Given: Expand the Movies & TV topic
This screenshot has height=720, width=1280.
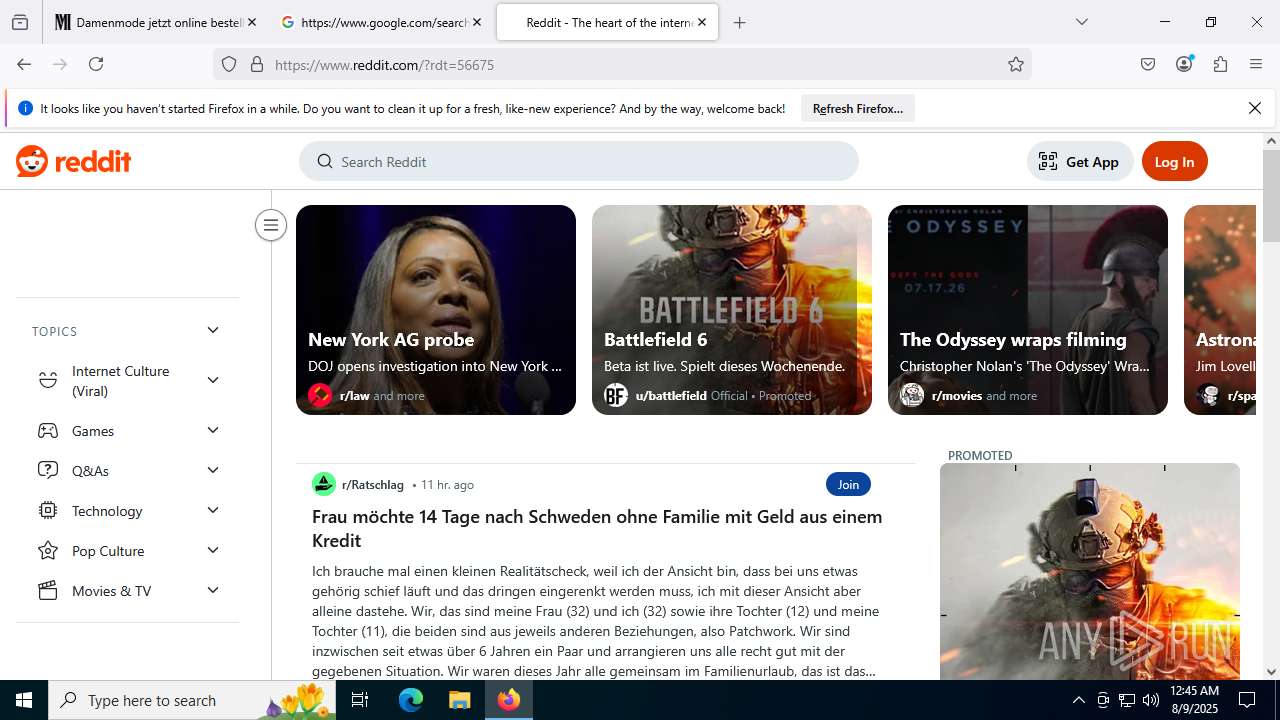Looking at the screenshot, I should click(x=212, y=590).
